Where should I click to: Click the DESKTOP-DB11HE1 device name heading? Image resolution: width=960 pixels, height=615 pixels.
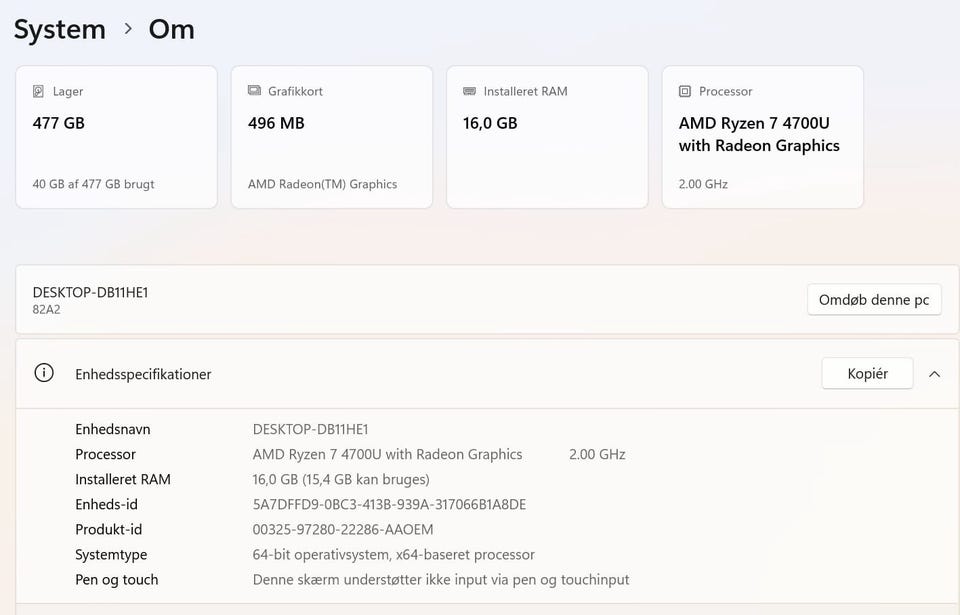point(91,292)
